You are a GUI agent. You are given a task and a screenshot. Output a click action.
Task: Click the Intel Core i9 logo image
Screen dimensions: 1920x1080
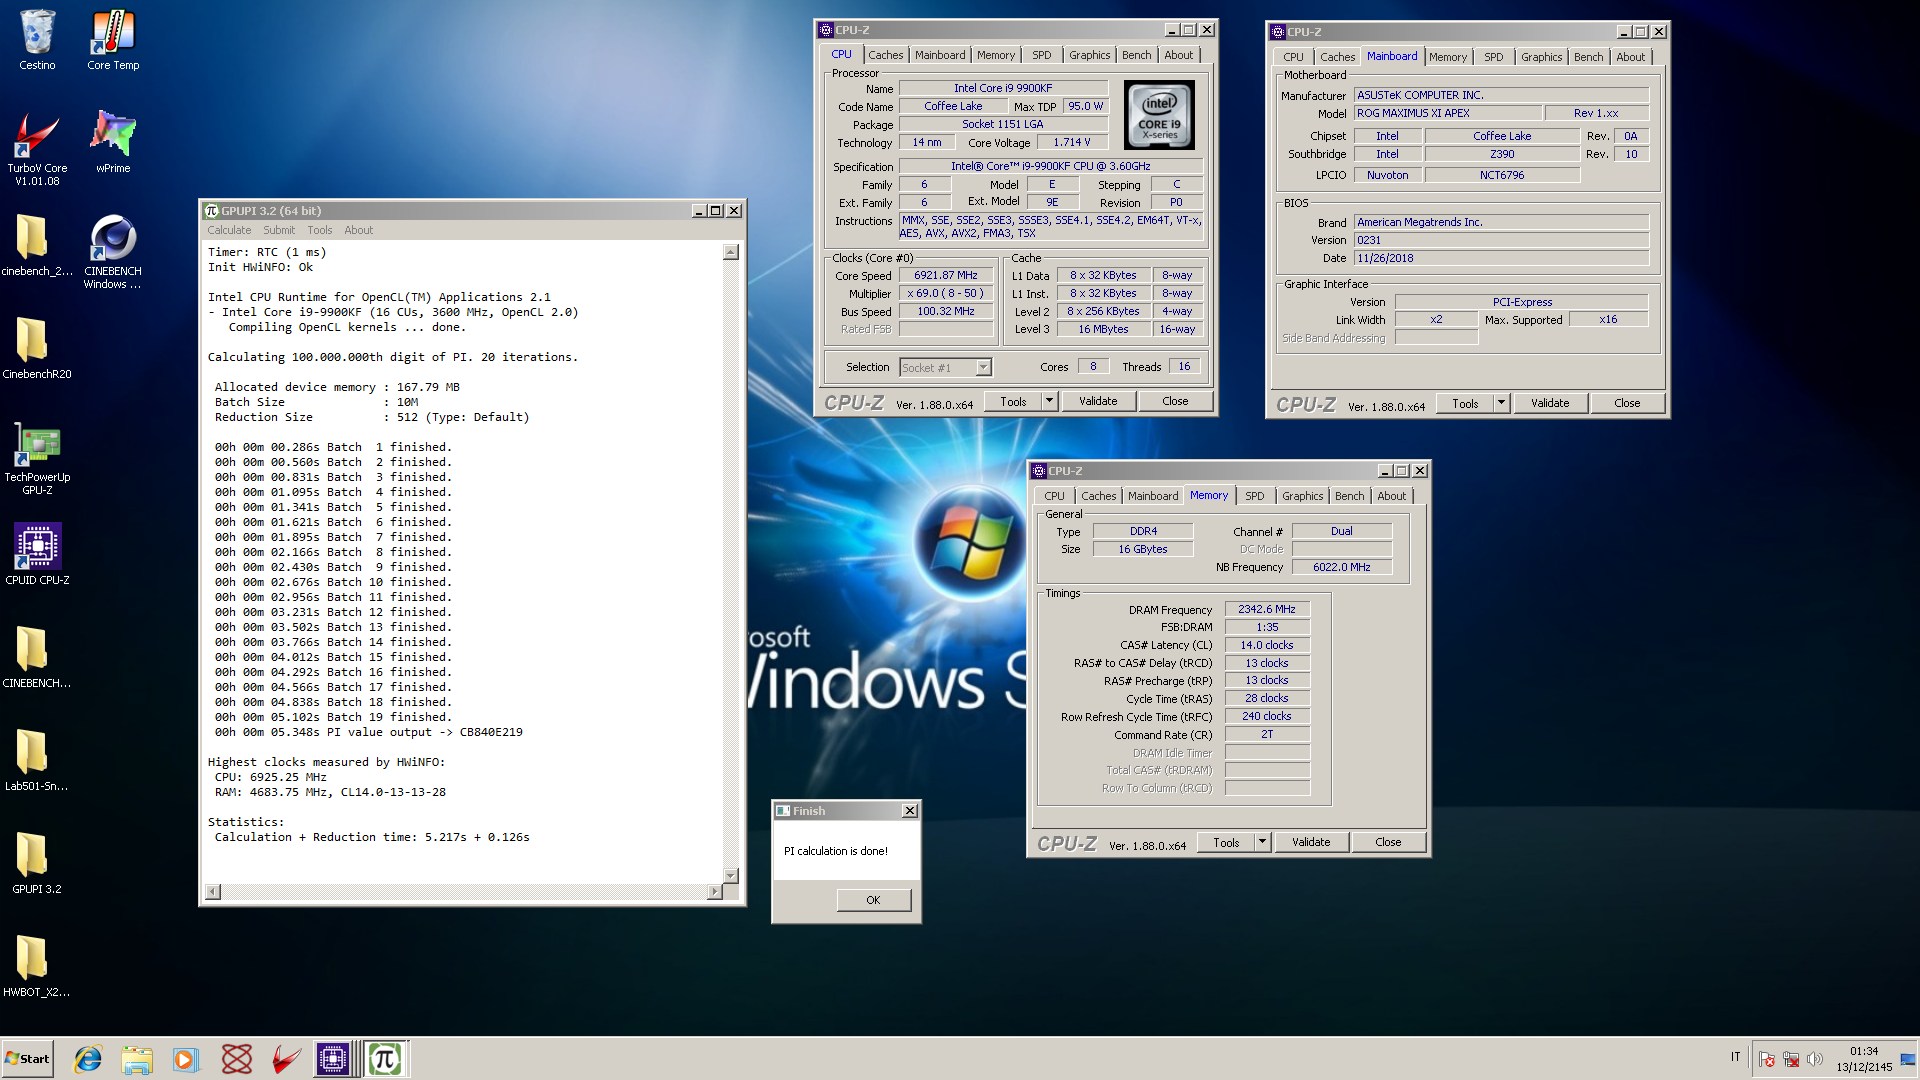coord(1159,116)
